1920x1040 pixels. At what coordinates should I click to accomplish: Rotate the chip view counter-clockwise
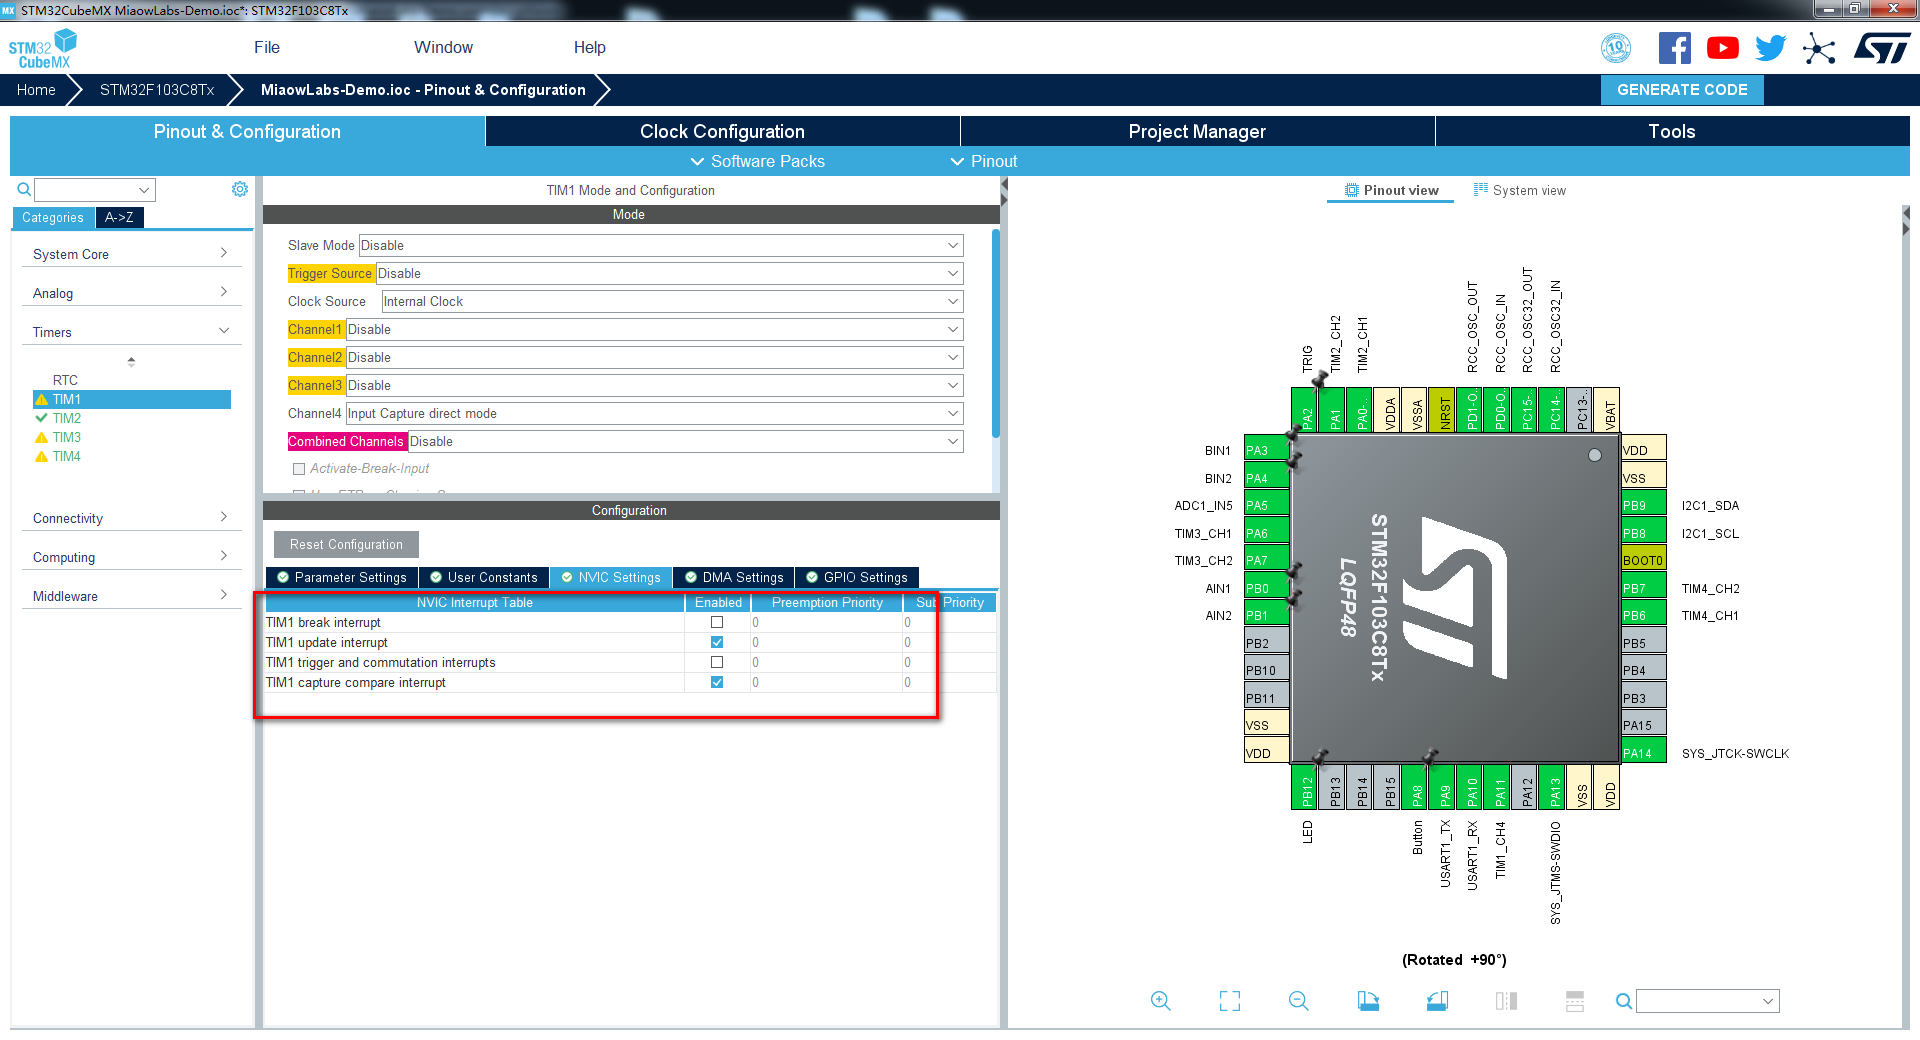tap(1437, 1001)
